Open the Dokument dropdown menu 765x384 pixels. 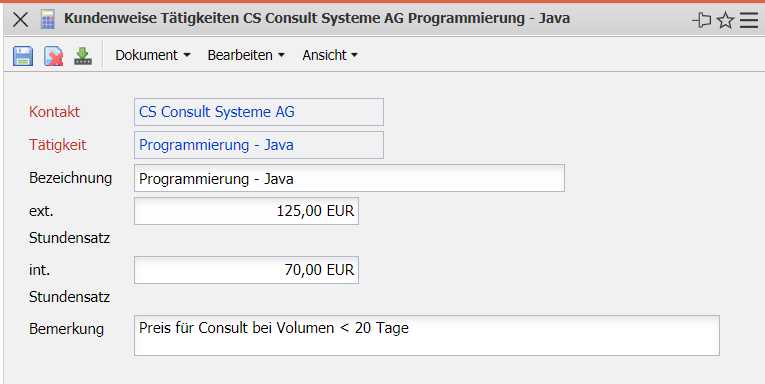pyautogui.click(x=153, y=55)
